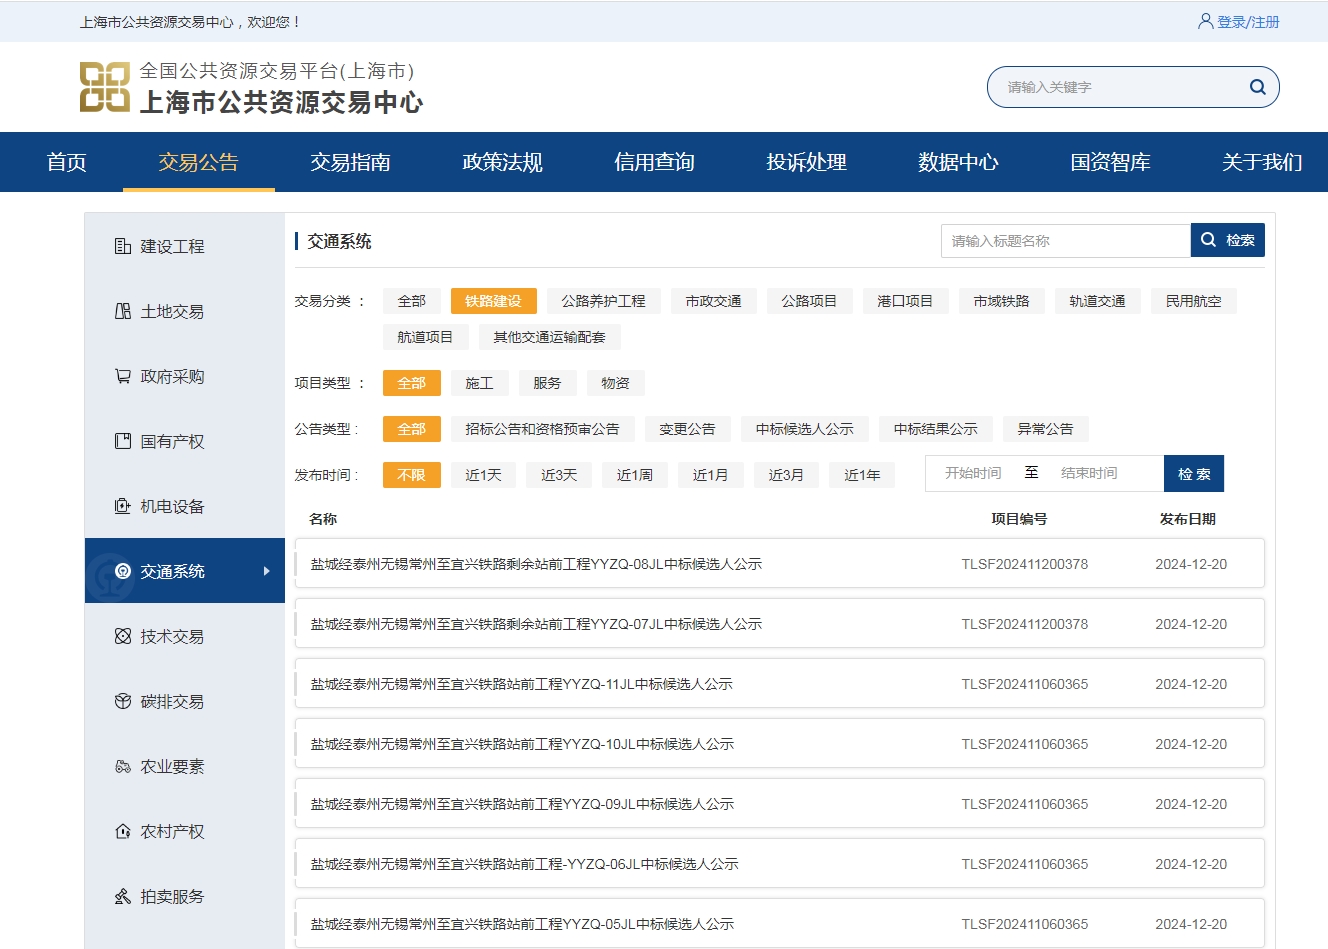The height and width of the screenshot is (949, 1328).
Task: Go to 首页 nav tab
Action: coord(67,162)
